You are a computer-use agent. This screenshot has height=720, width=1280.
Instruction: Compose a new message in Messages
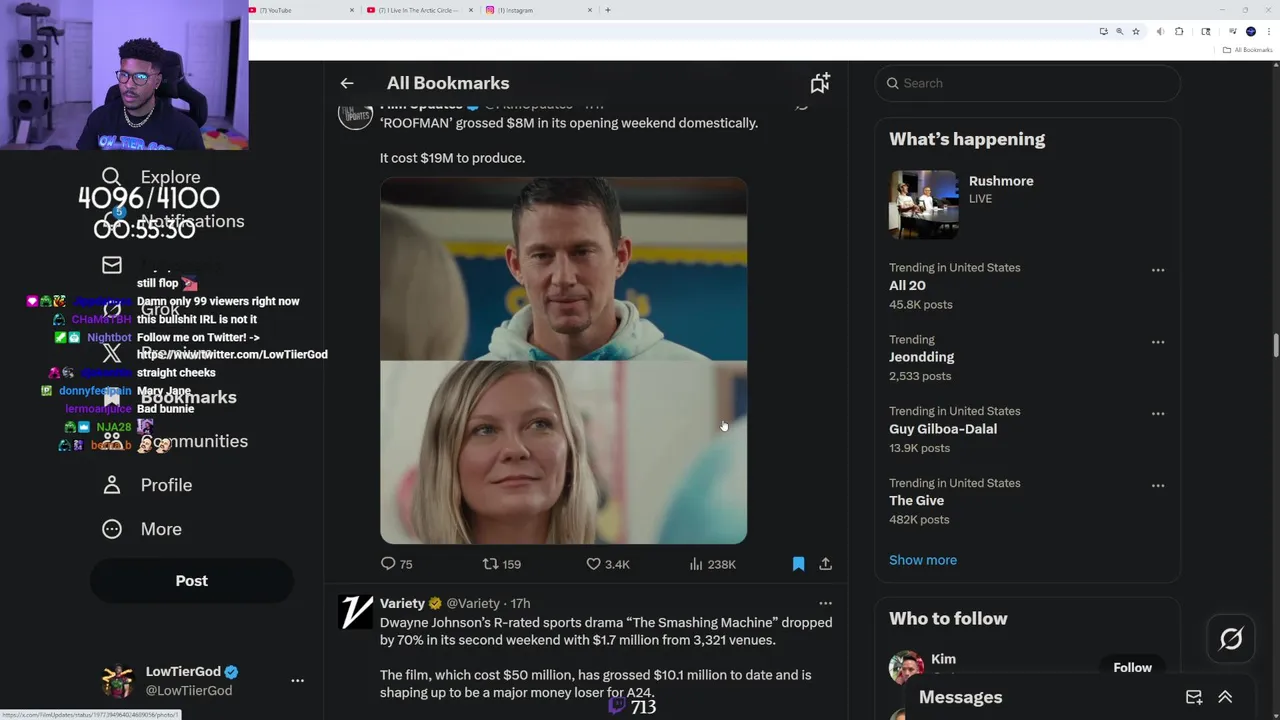tap(1194, 697)
